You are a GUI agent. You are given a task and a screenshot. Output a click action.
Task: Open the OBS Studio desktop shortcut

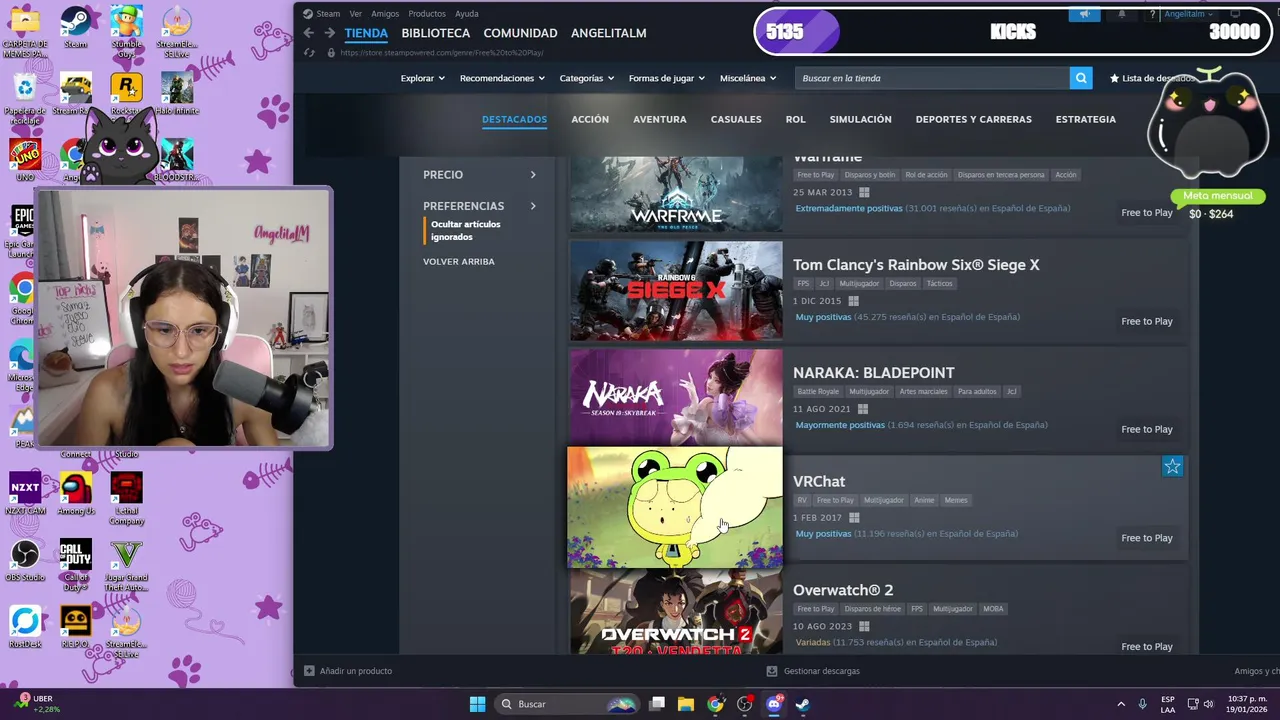point(25,560)
